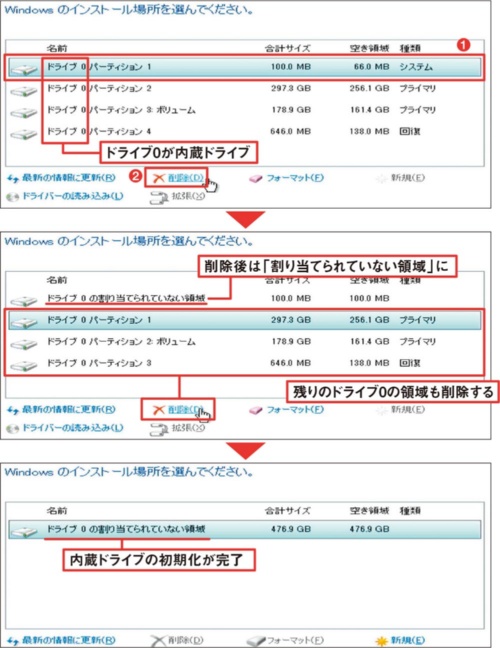Click disc icon for ドライバーの読み込み, top screenshot

13,197
